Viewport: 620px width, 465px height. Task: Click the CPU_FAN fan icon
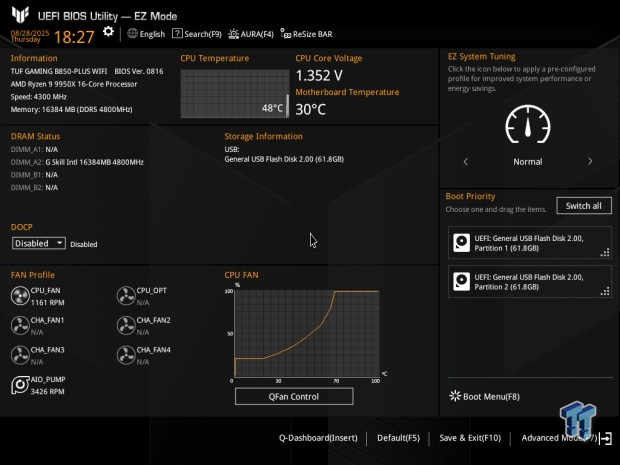click(20, 296)
